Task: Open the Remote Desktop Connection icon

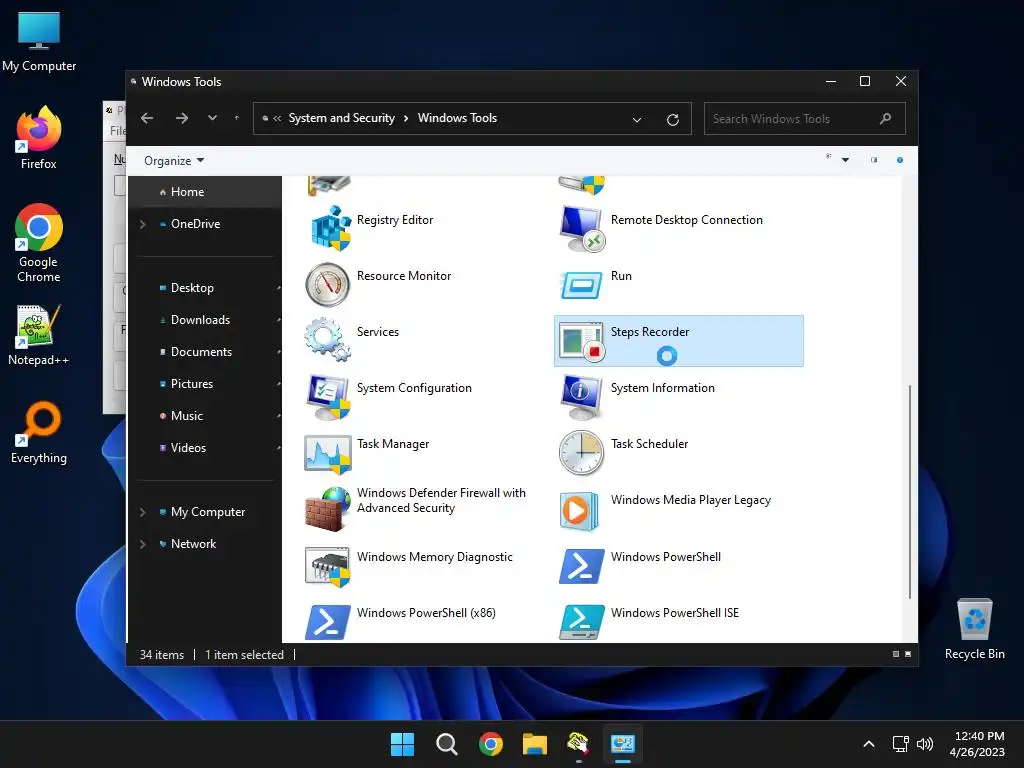Action: (581, 229)
